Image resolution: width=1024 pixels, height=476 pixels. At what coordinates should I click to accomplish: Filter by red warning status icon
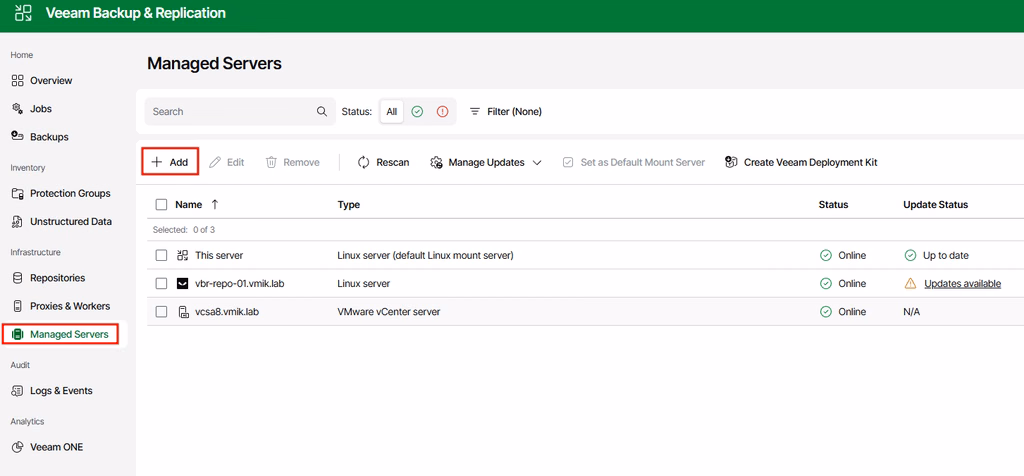tap(443, 112)
